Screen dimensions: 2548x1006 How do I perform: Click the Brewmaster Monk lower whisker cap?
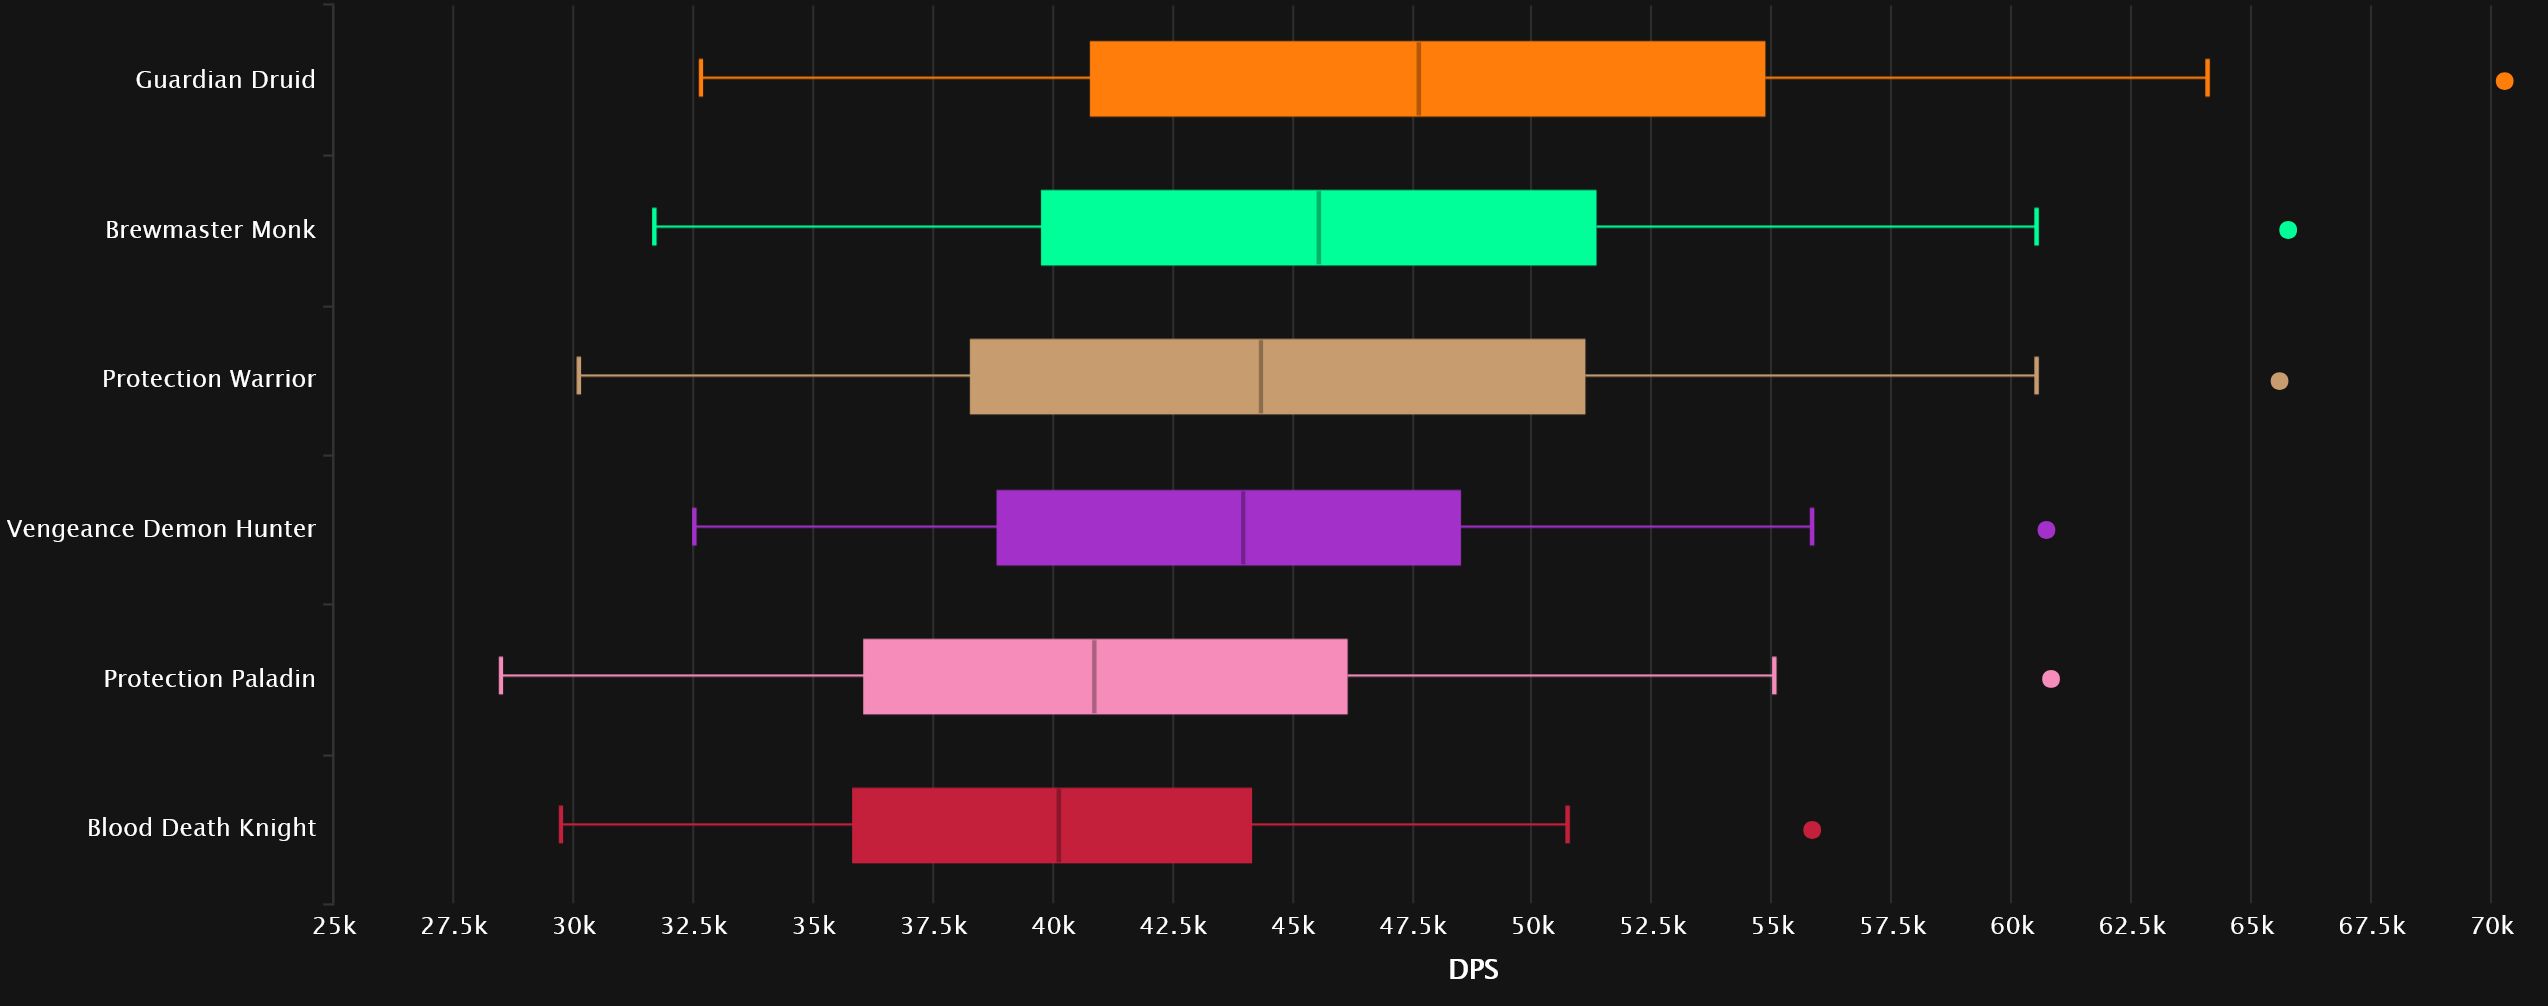(654, 227)
